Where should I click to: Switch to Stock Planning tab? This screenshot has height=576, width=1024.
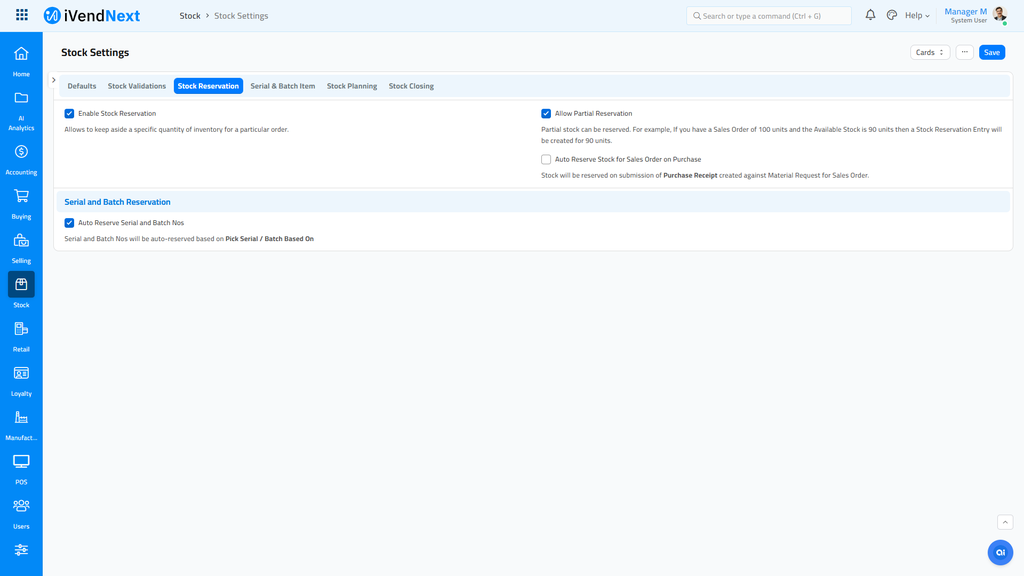[x=352, y=86]
